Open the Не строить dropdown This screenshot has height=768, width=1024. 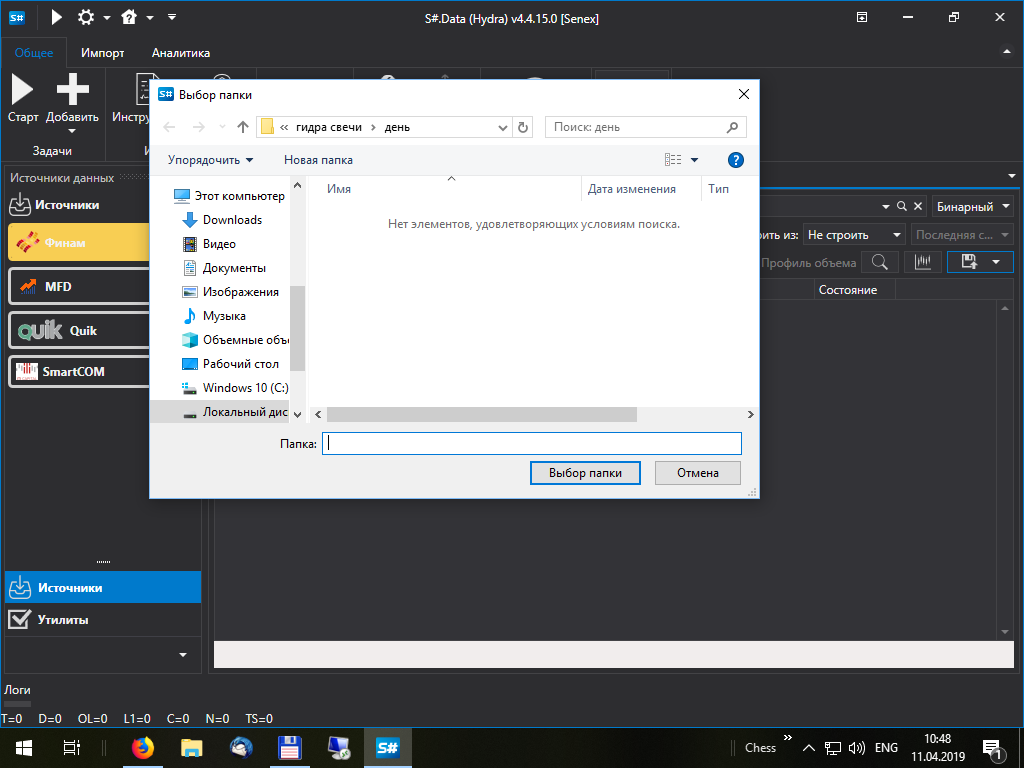click(854, 234)
